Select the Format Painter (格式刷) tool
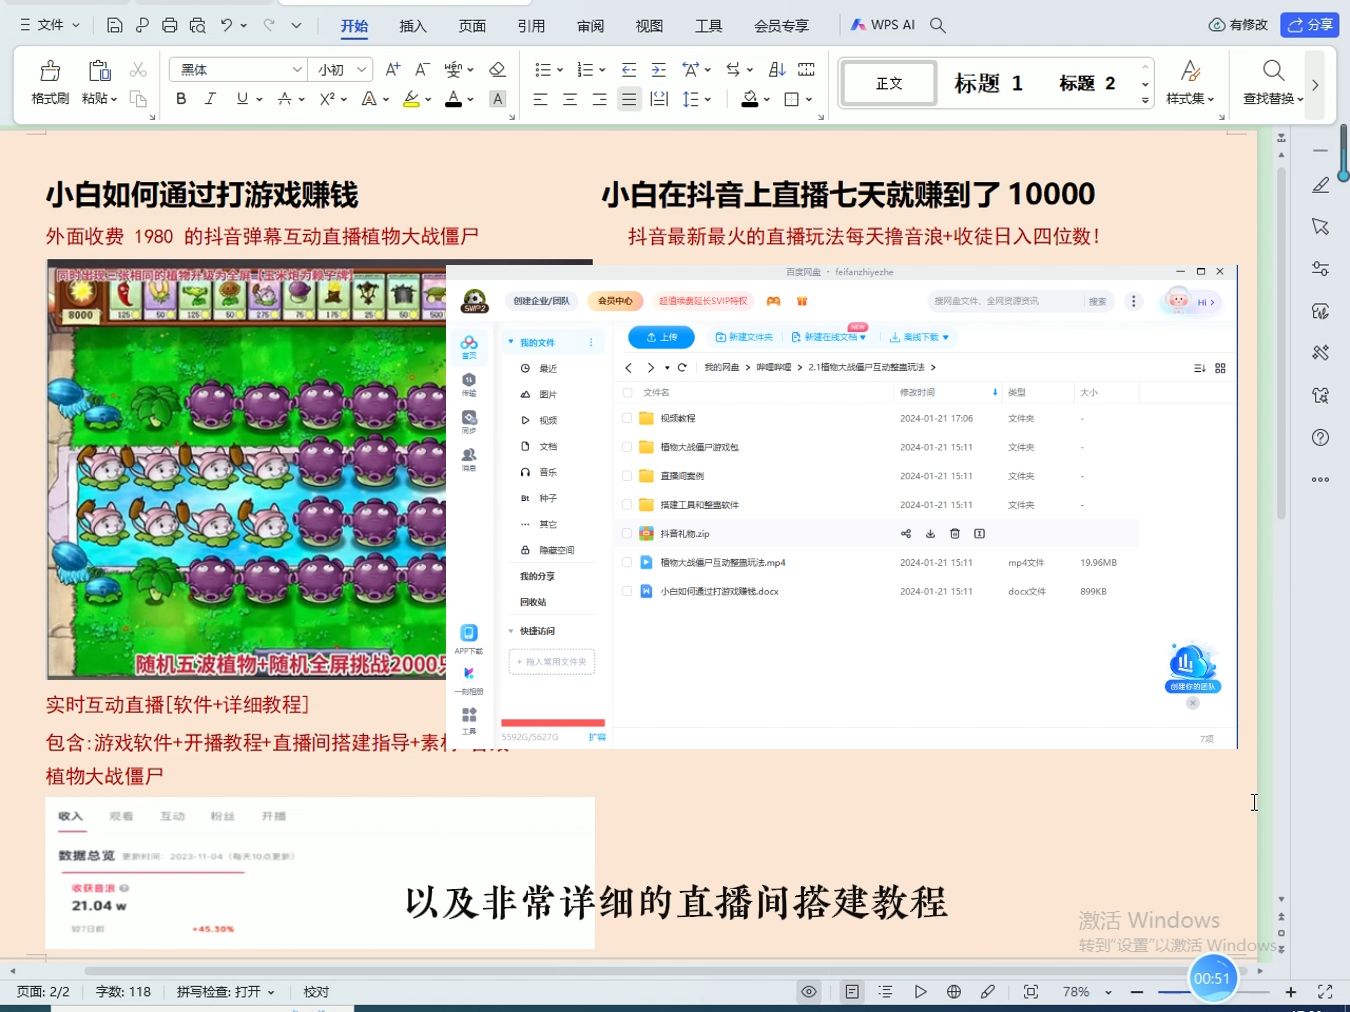Viewport: 1350px width, 1012px height. point(50,82)
